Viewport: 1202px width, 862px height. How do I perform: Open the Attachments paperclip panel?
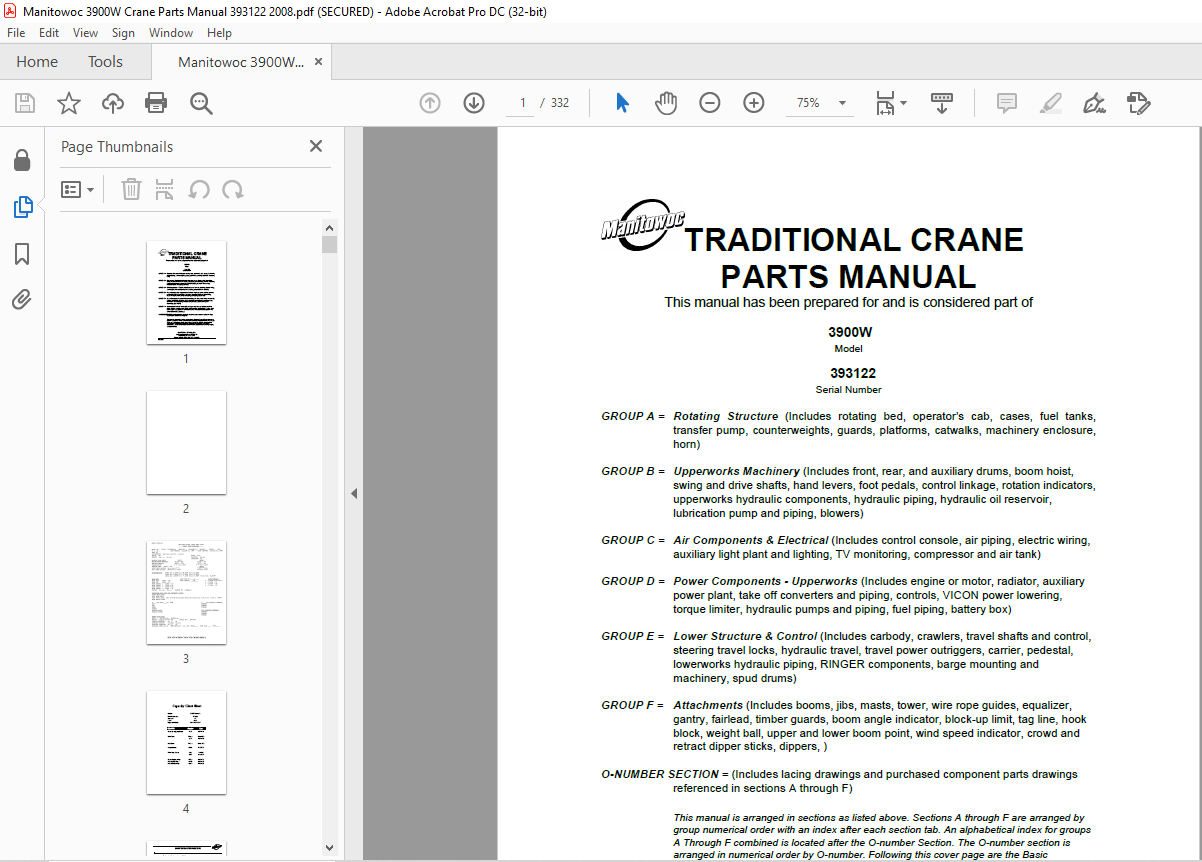click(x=22, y=299)
